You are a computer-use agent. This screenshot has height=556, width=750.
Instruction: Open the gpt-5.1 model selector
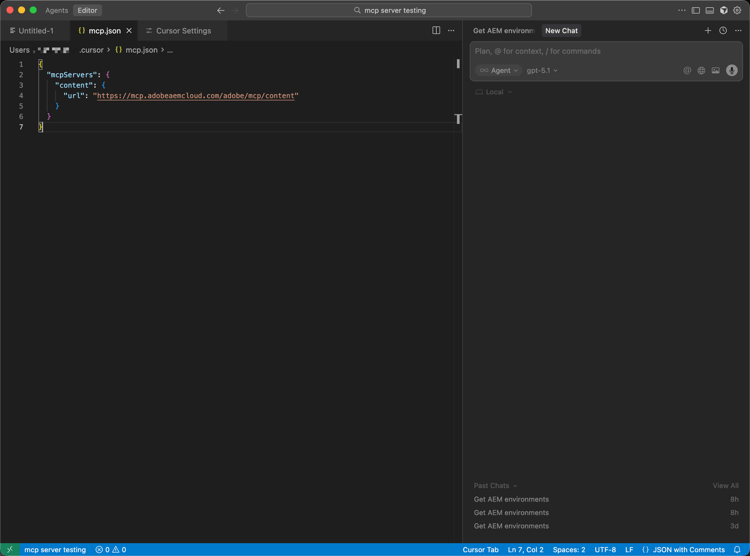[542, 71]
